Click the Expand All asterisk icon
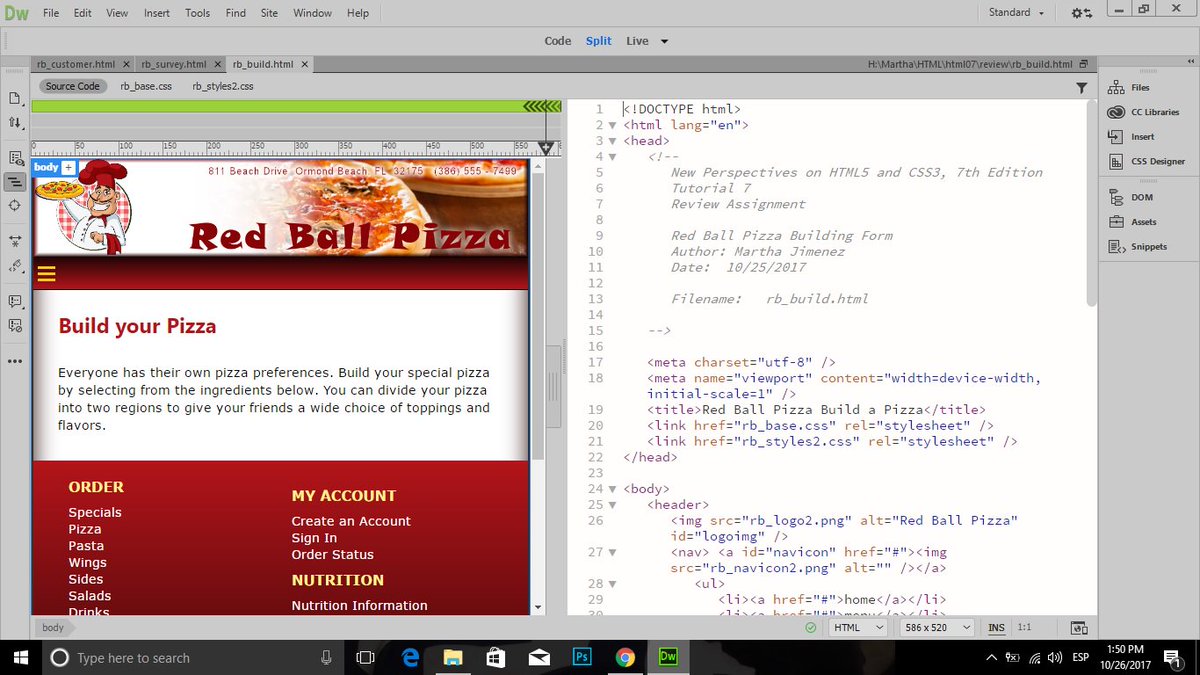This screenshot has height=675, width=1200. point(15,241)
